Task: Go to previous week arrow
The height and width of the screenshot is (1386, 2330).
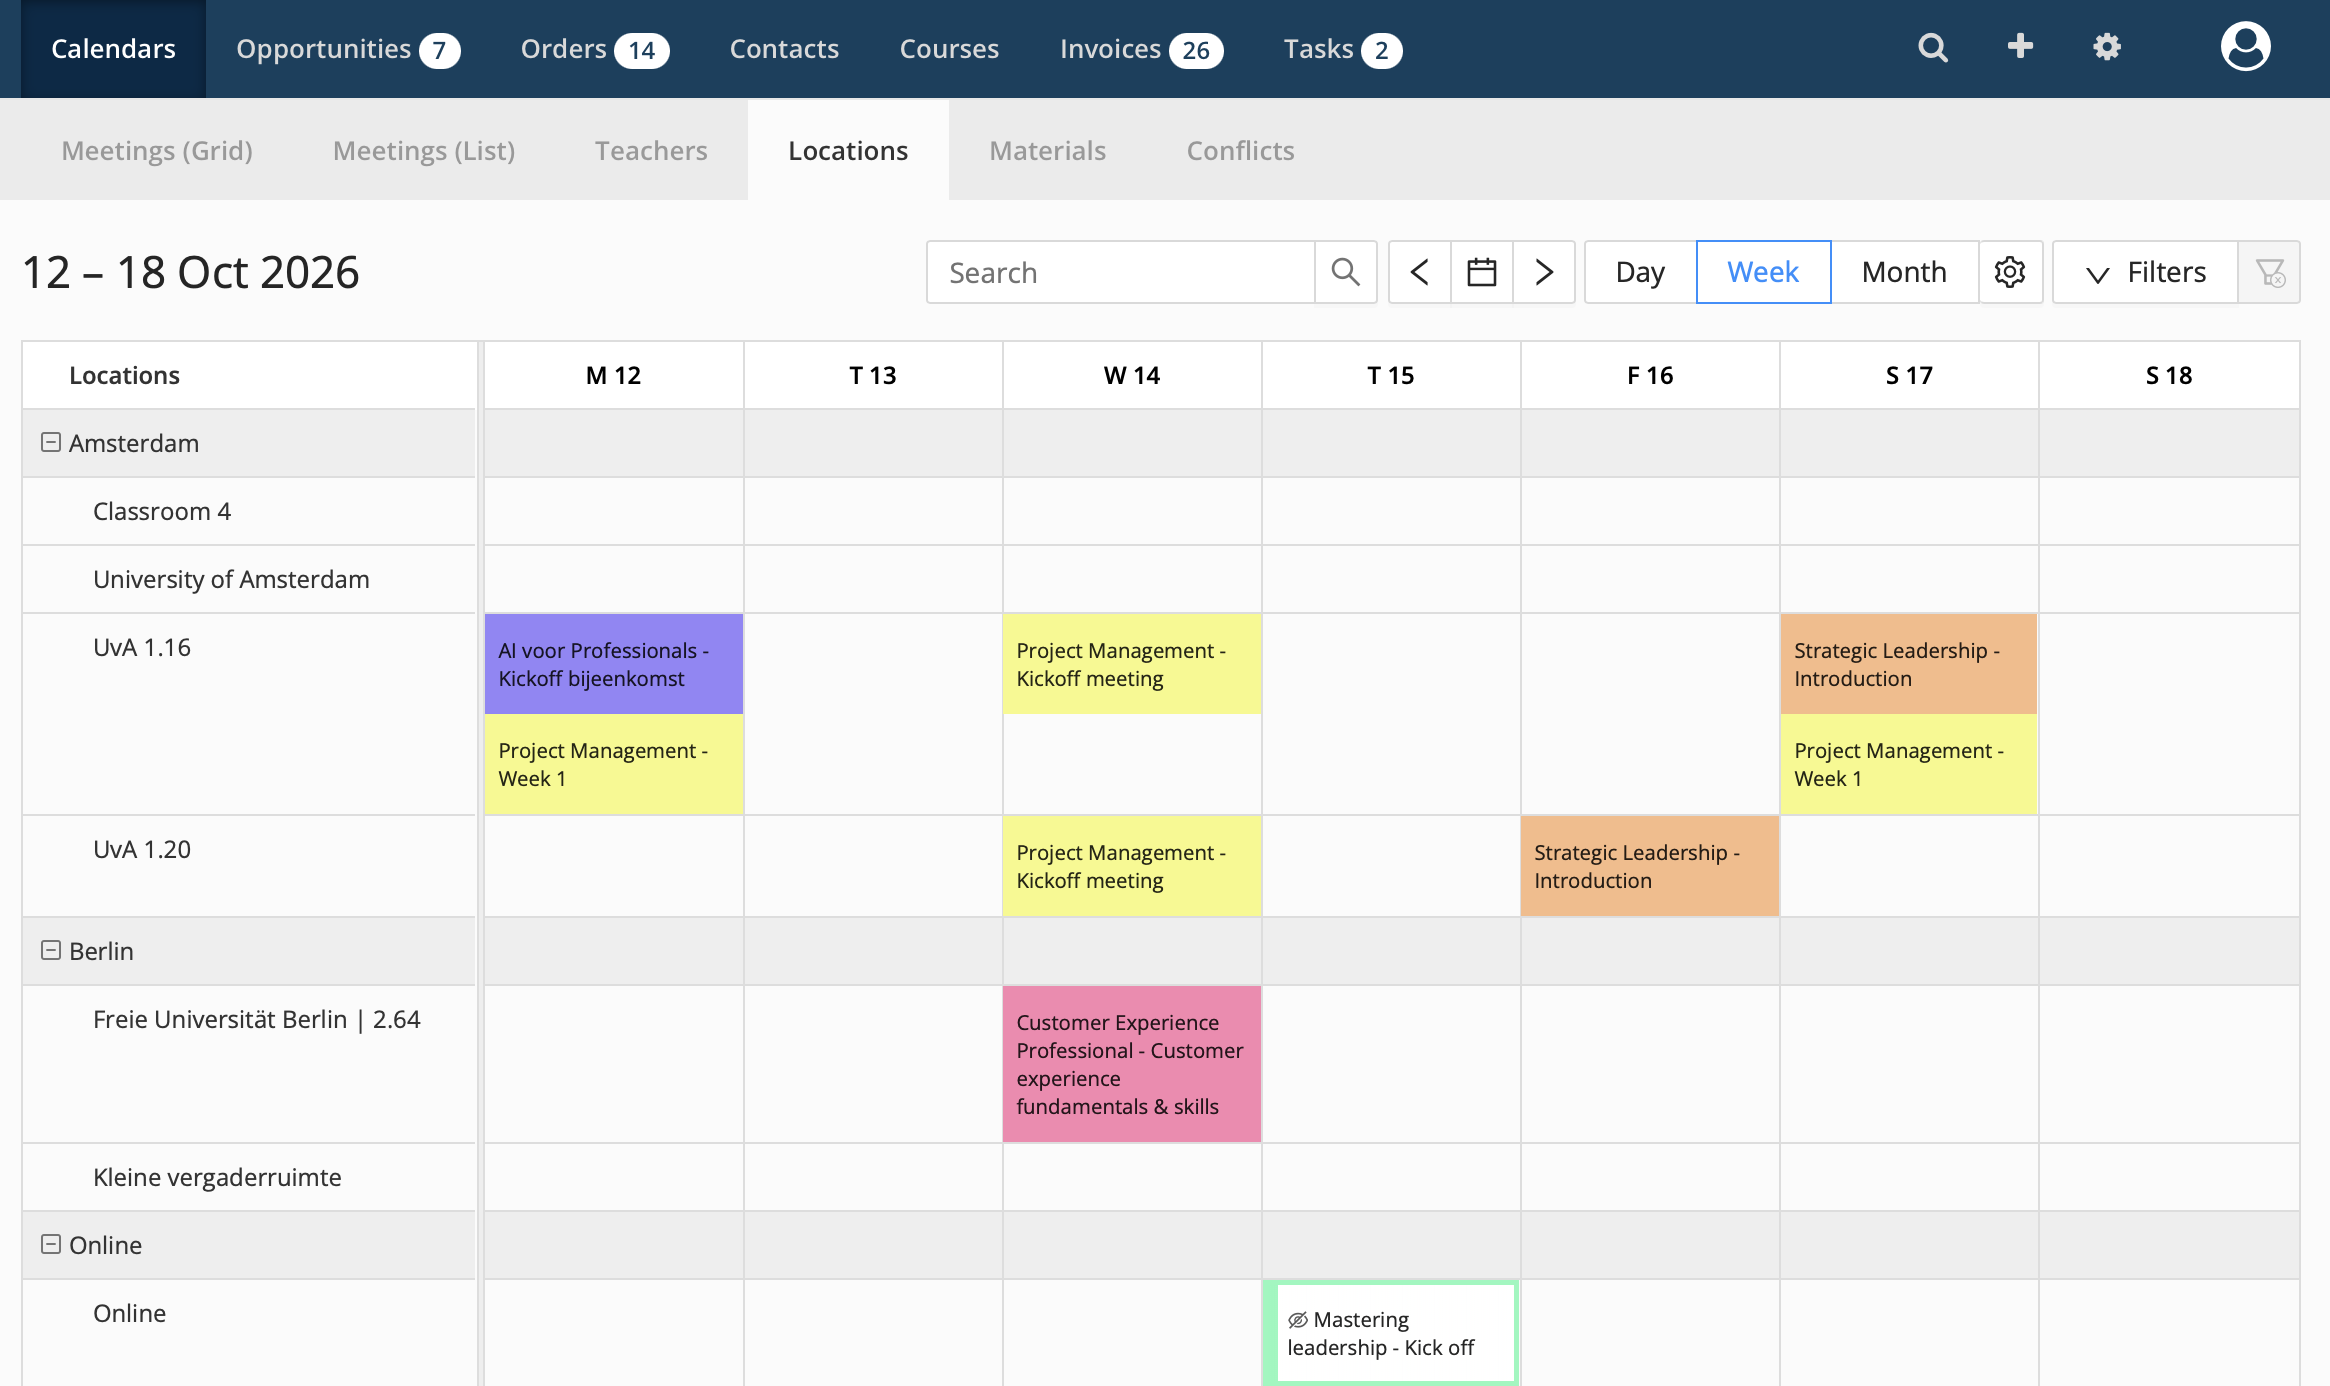Action: coord(1420,272)
